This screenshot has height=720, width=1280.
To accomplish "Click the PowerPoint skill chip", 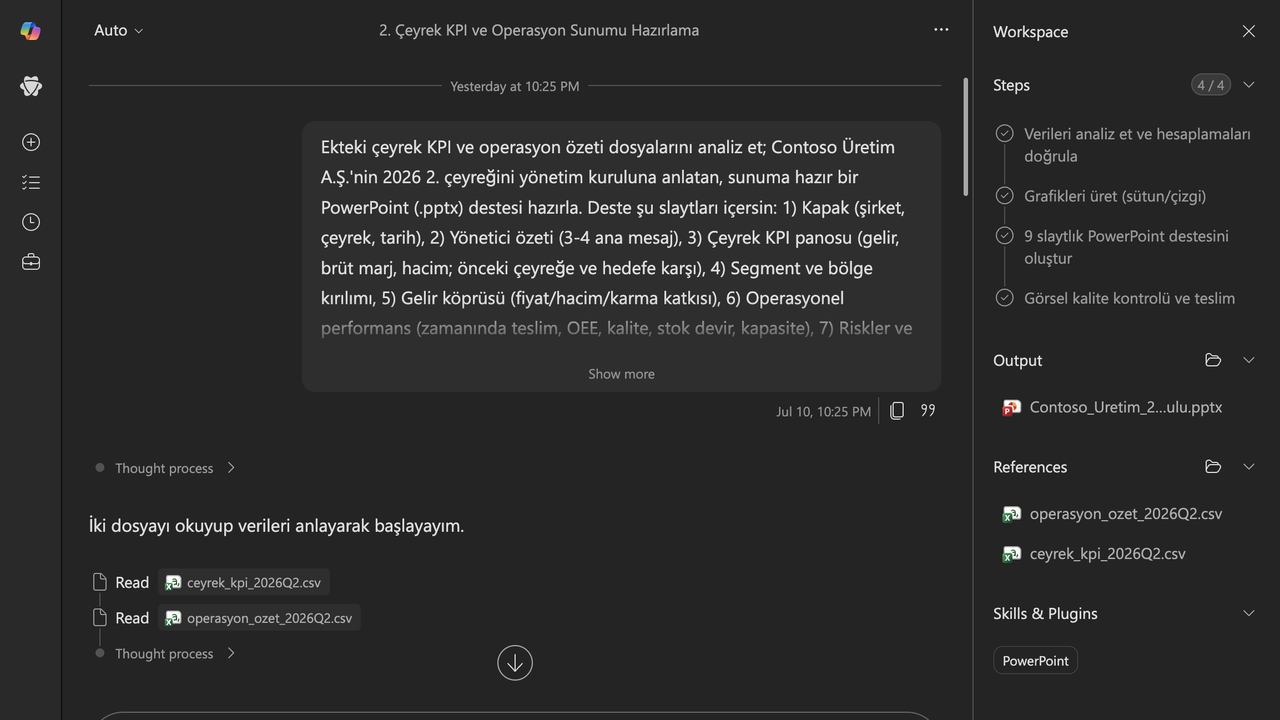I will coord(1035,661).
